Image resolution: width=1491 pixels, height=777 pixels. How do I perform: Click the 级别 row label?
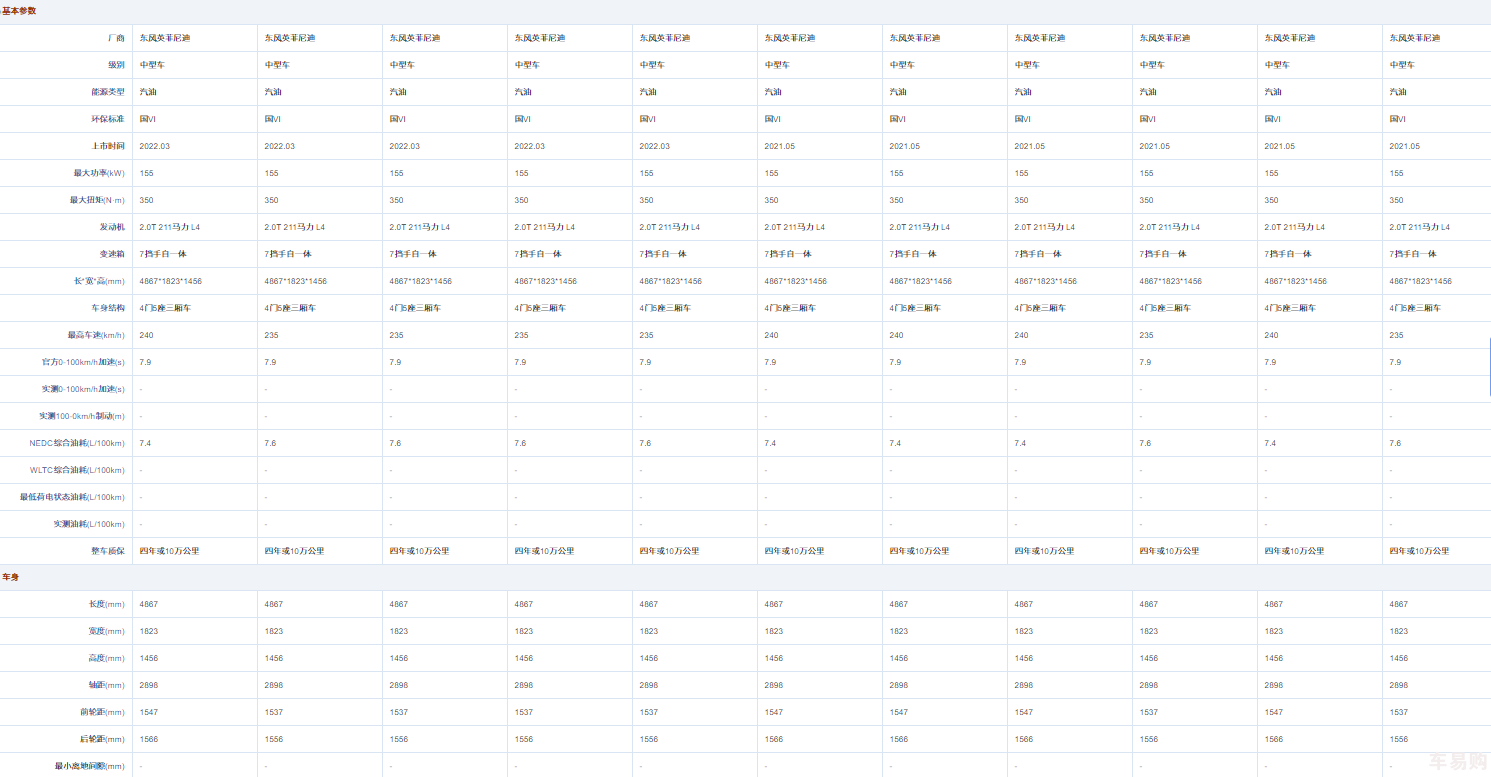[x=116, y=65]
